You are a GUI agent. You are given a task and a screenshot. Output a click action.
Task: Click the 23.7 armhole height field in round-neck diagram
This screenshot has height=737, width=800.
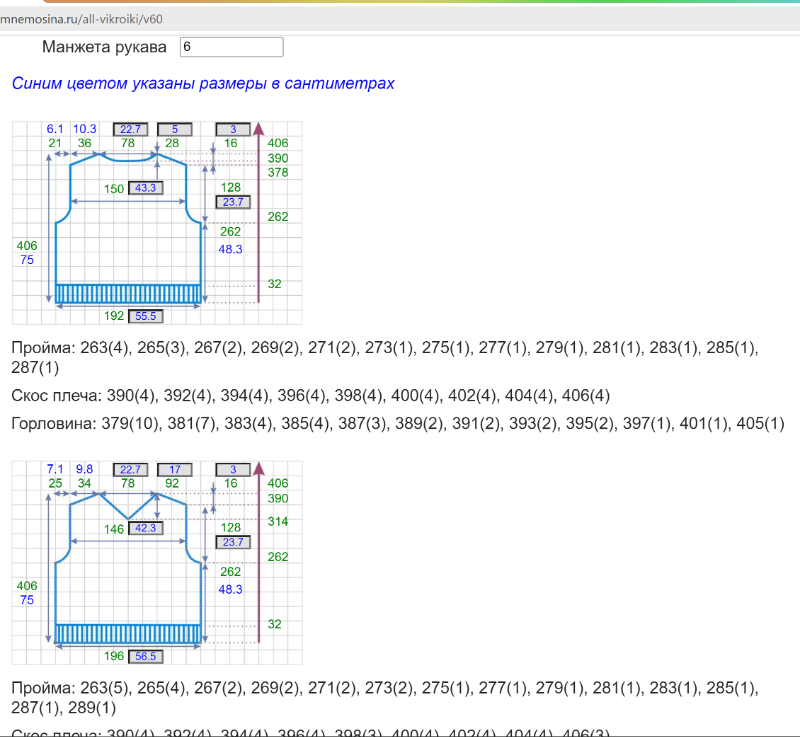tap(233, 202)
